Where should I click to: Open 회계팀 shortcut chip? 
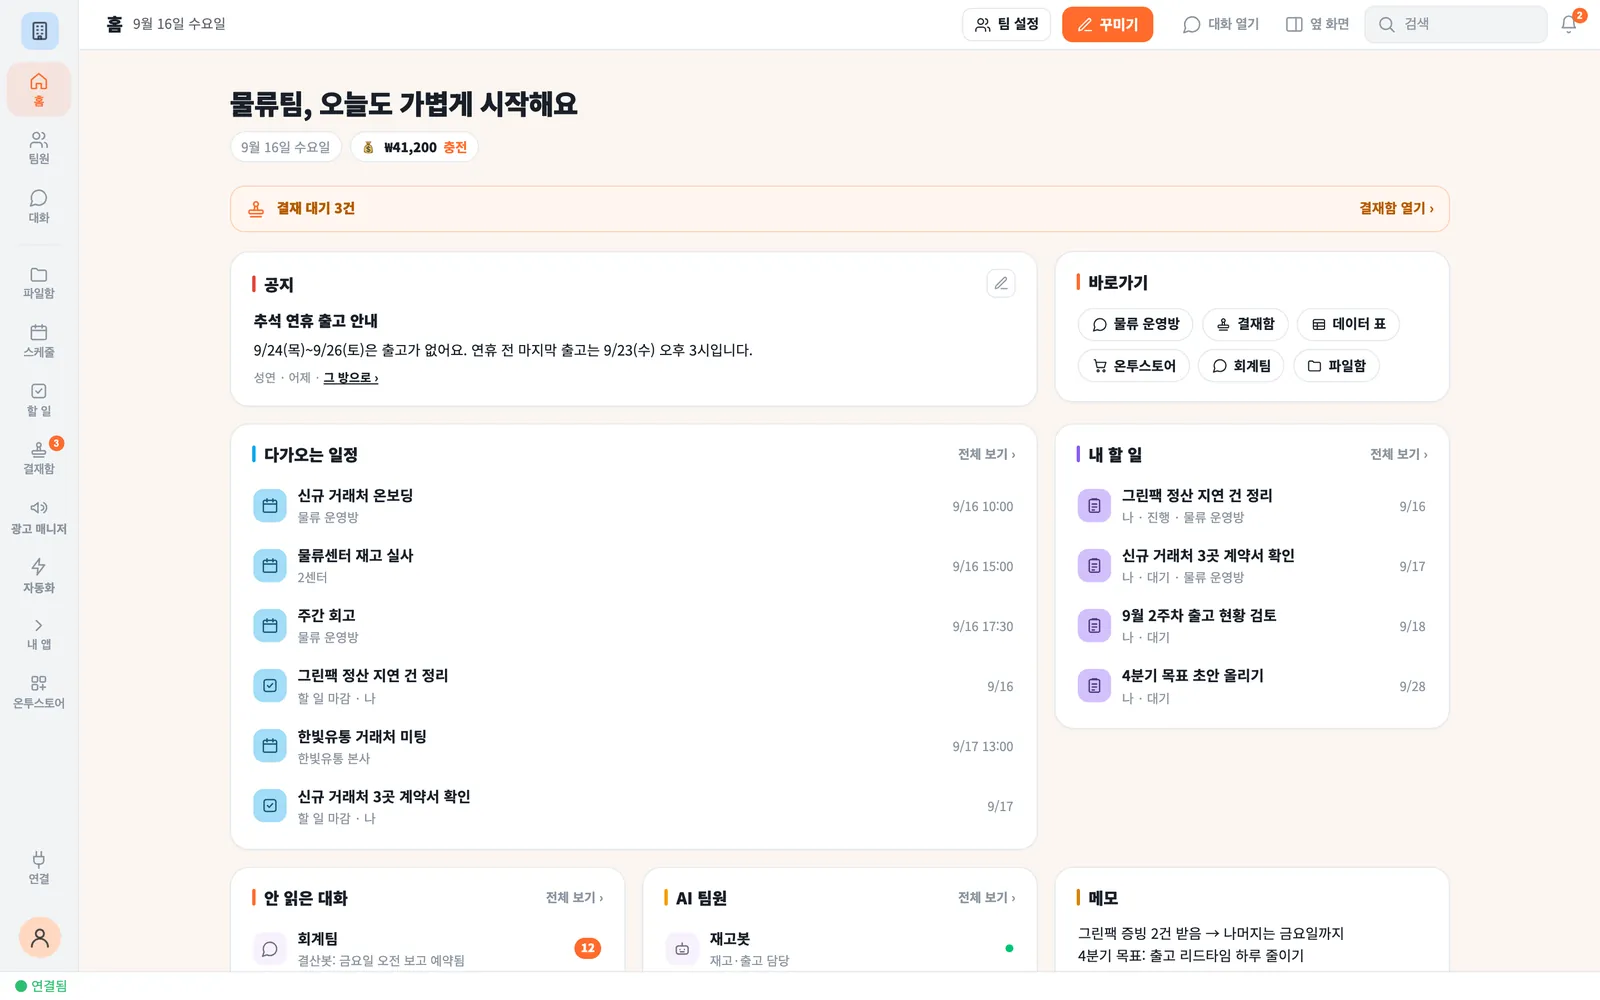(x=1241, y=366)
